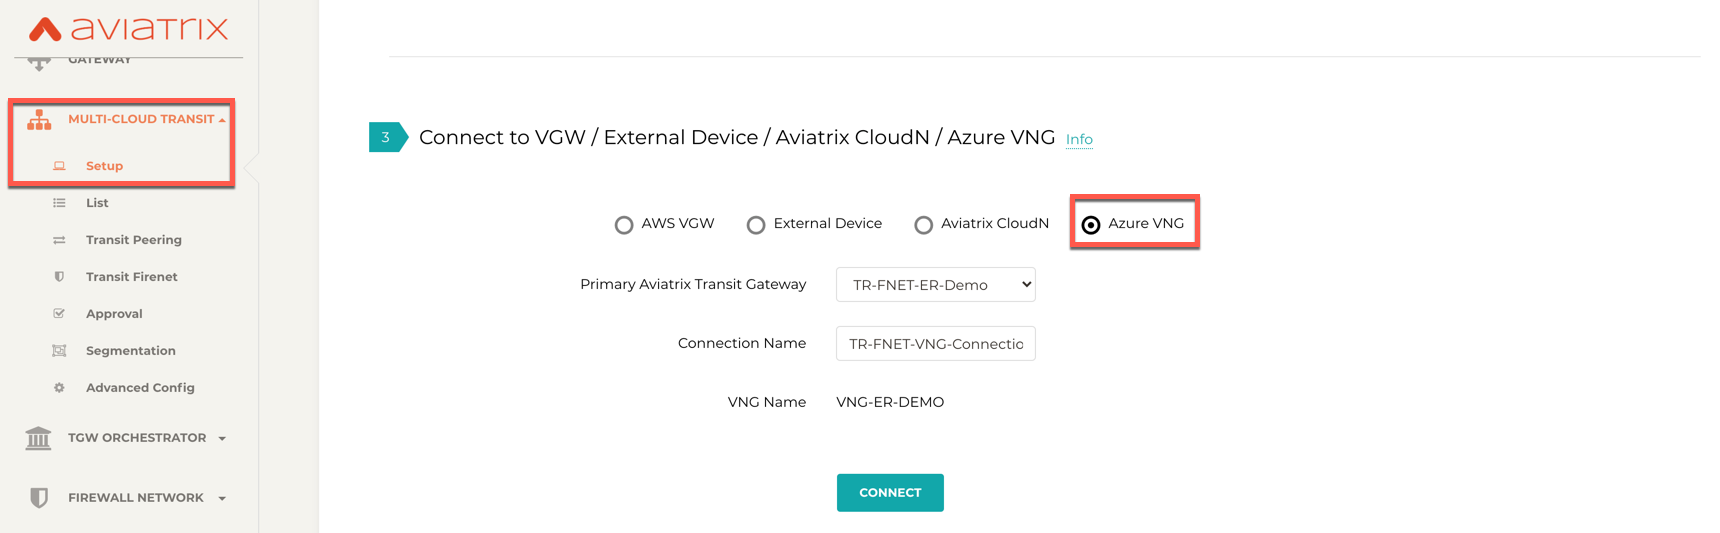
Task: Choose the External Device radio button
Action: [x=756, y=225]
